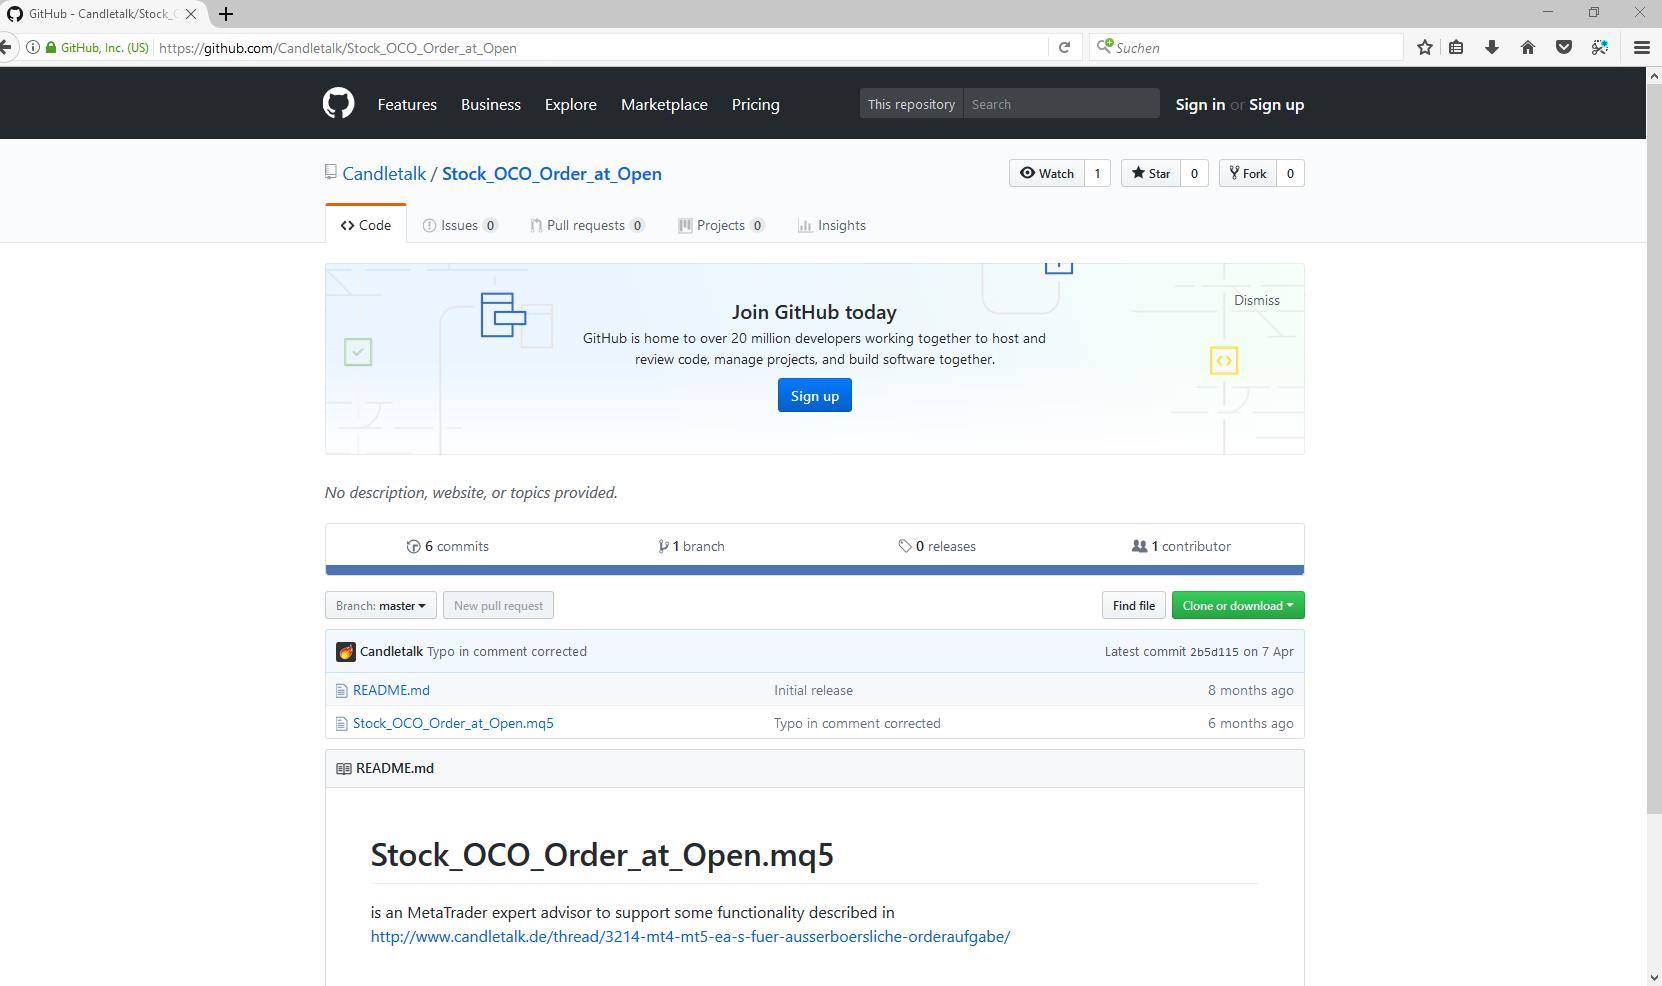Screen dimensions: 1662x986
Task: Watch the repository
Action: 1046,173
